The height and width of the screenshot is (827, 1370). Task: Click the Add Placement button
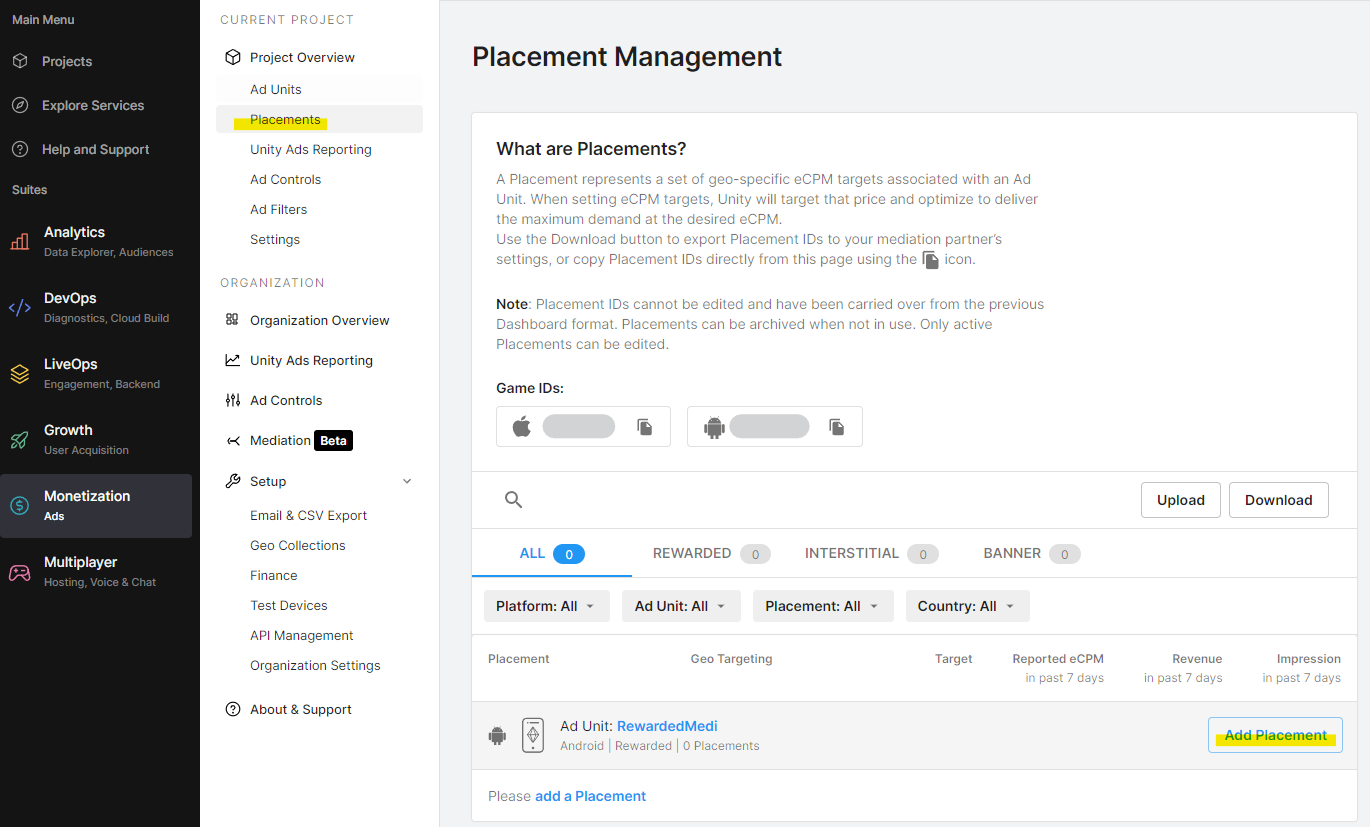[1276, 735]
